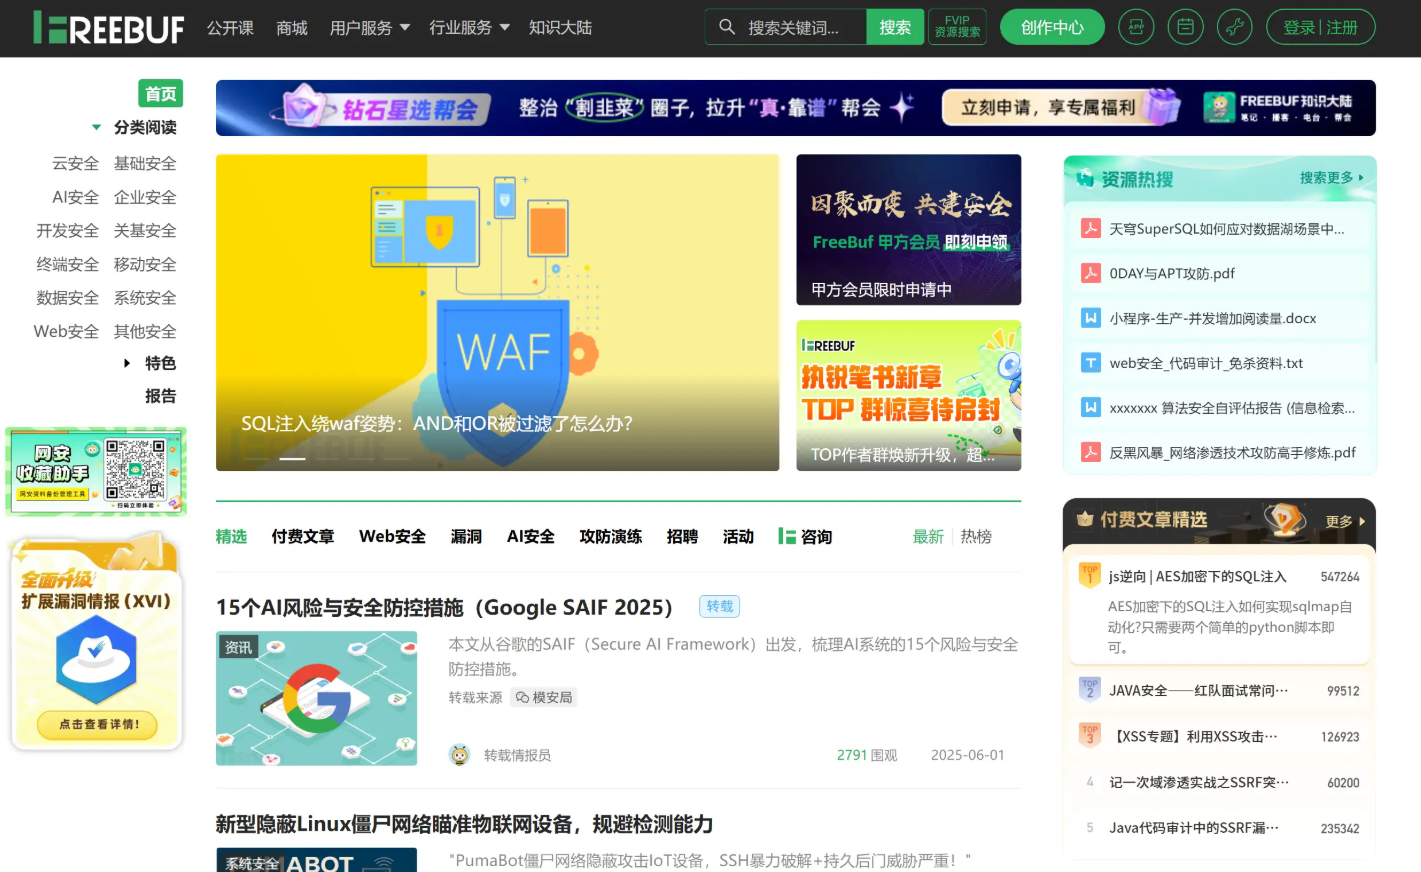1421x872 pixels.
Task: Toggle article sorting to 热榜
Action: [976, 537]
